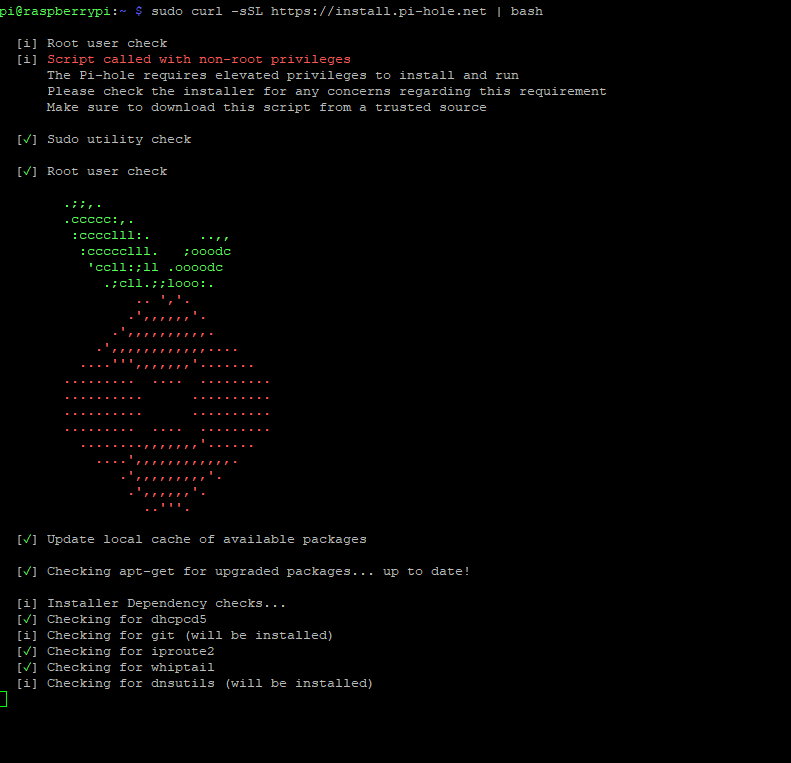Click the pi@raspberrypi prompt text

55,11
